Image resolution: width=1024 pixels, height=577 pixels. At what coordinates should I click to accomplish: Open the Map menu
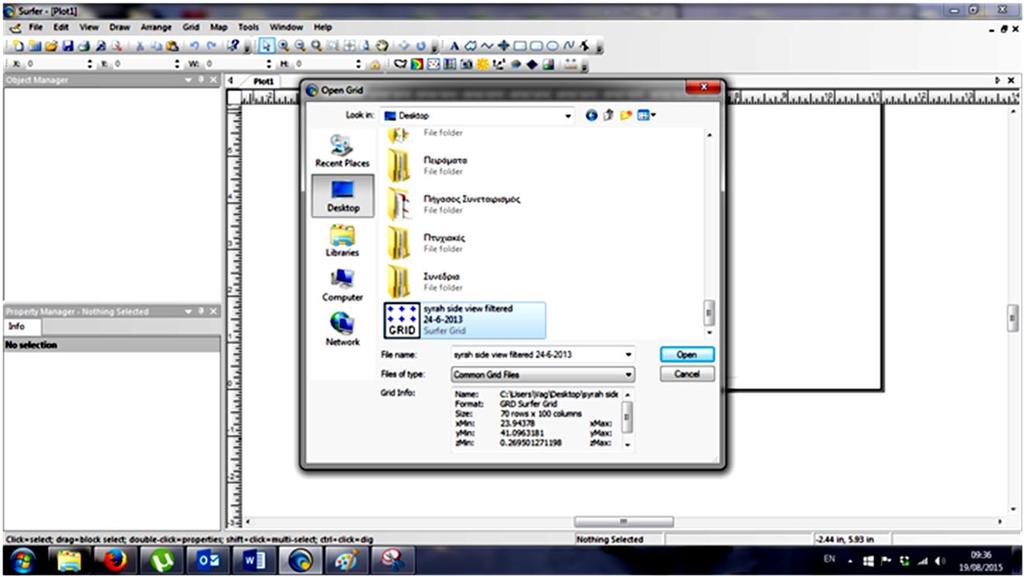(218, 27)
